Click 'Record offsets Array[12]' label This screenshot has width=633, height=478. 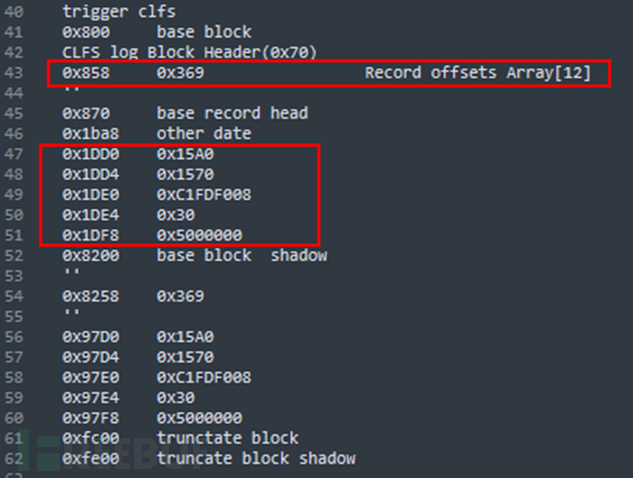click(x=478, y=73)
